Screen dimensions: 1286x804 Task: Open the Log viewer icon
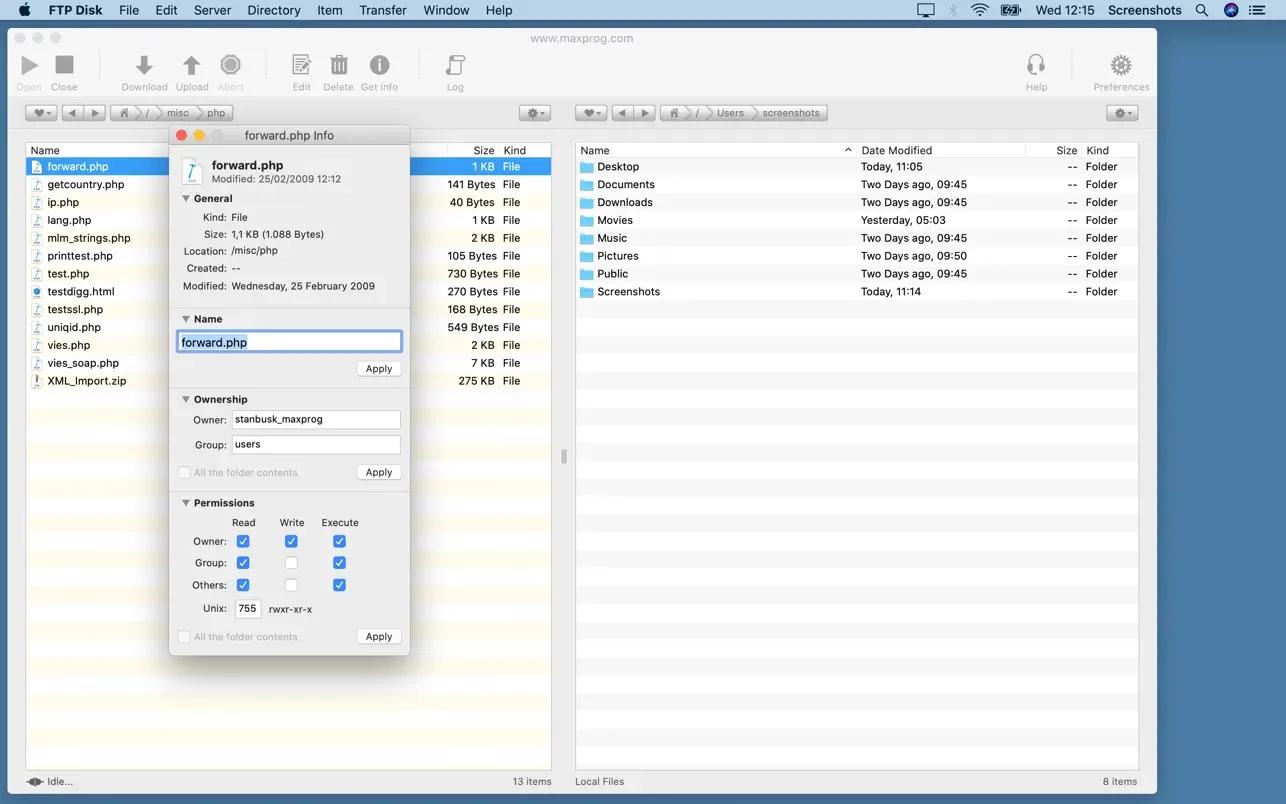[x=455, y=66]
